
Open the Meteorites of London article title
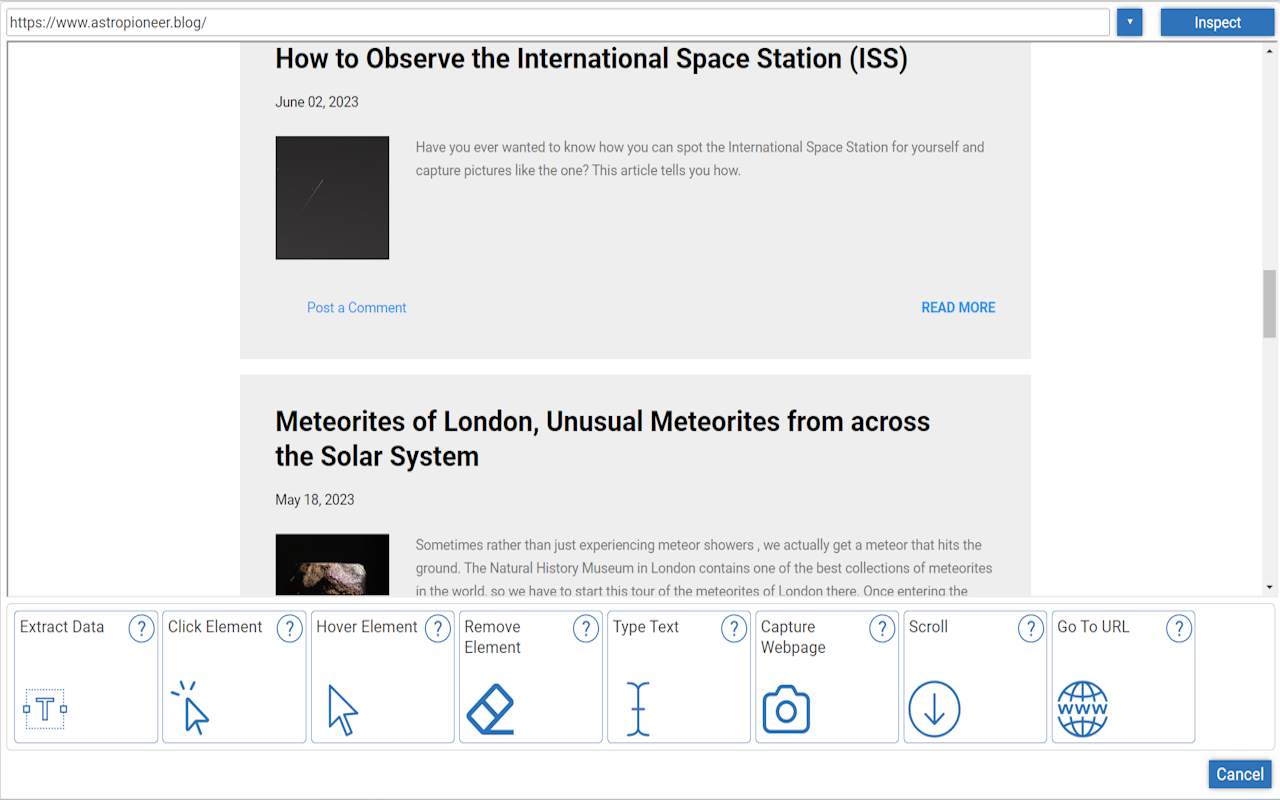tap(602, 438)
